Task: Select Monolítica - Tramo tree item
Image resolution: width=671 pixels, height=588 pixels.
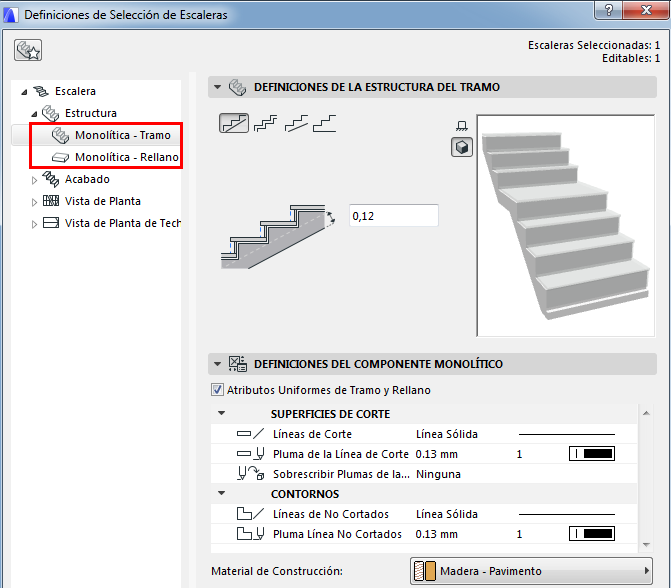Action: coord(123,135)
